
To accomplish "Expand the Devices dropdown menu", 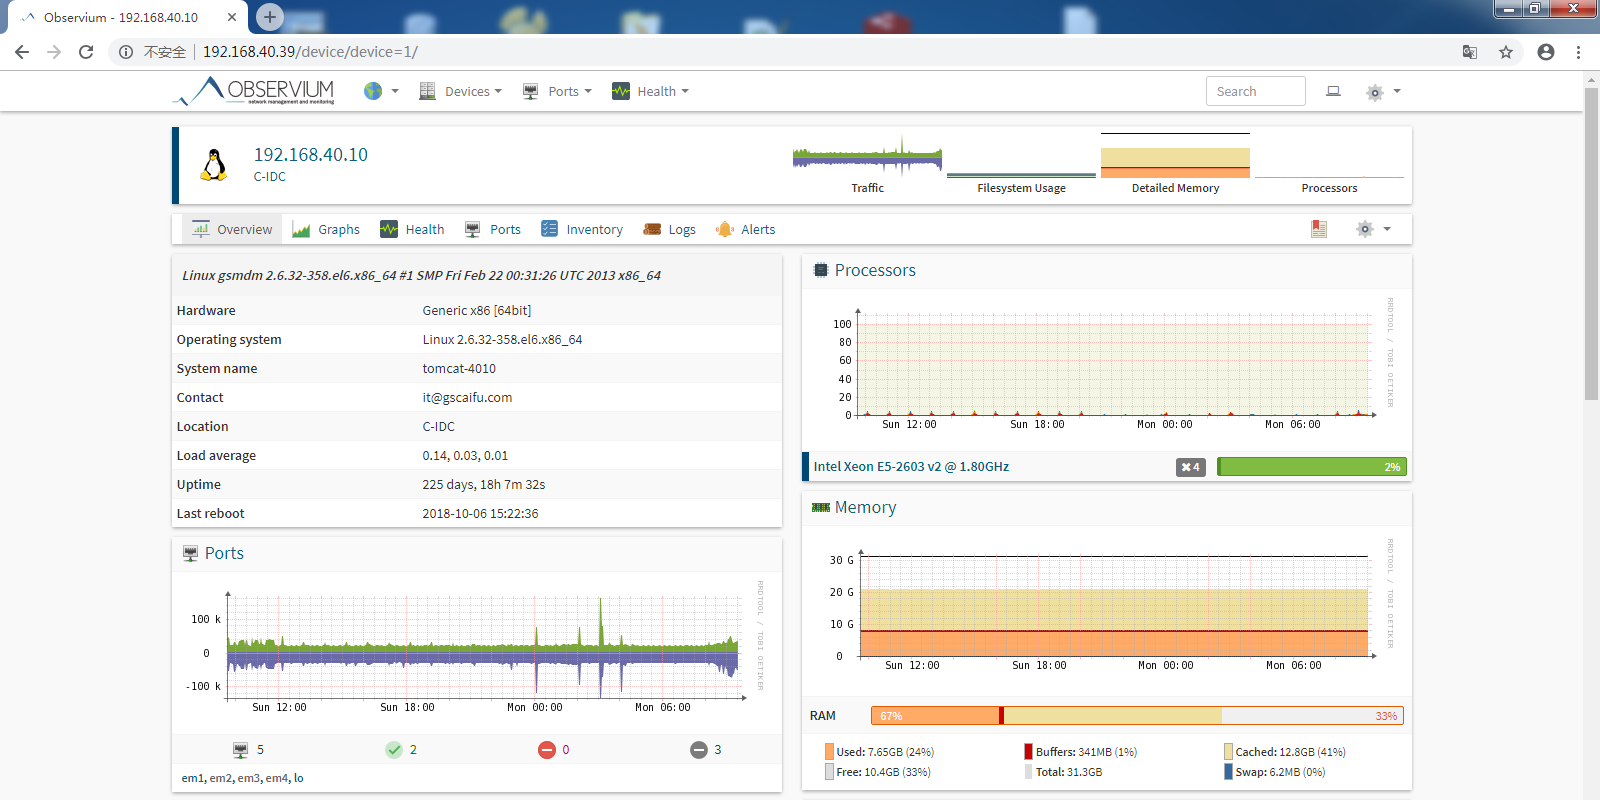I will (473, 91).
